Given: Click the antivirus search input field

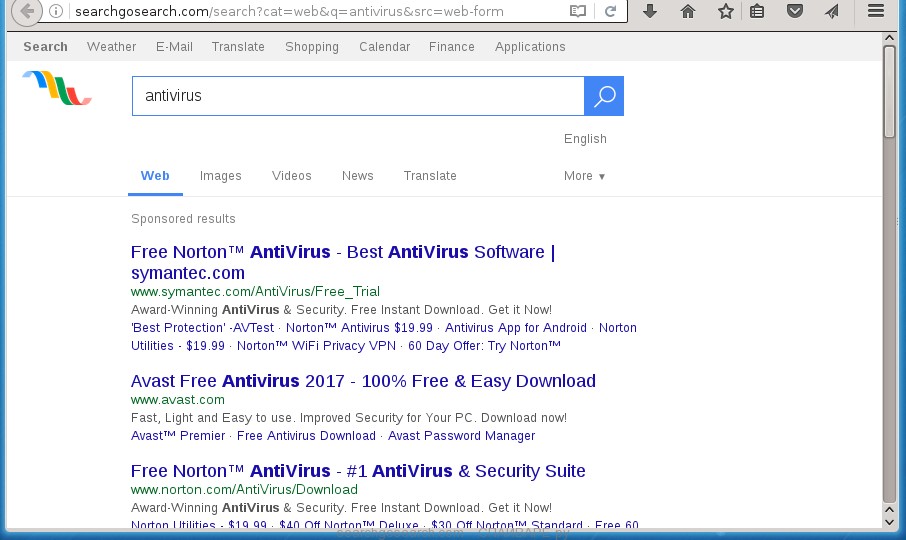Looking at the screenshot, I should [358, 96].
